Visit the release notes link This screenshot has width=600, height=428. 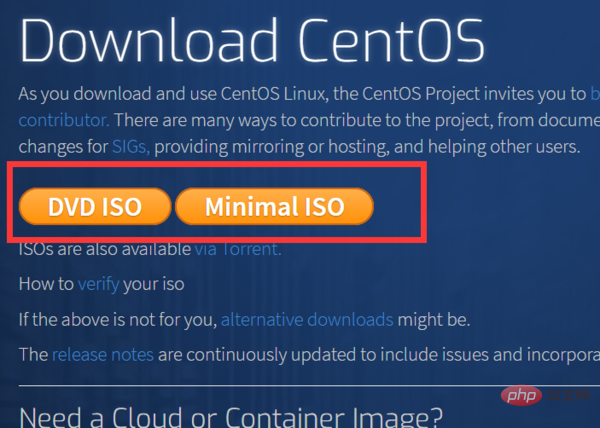[101, 354]
